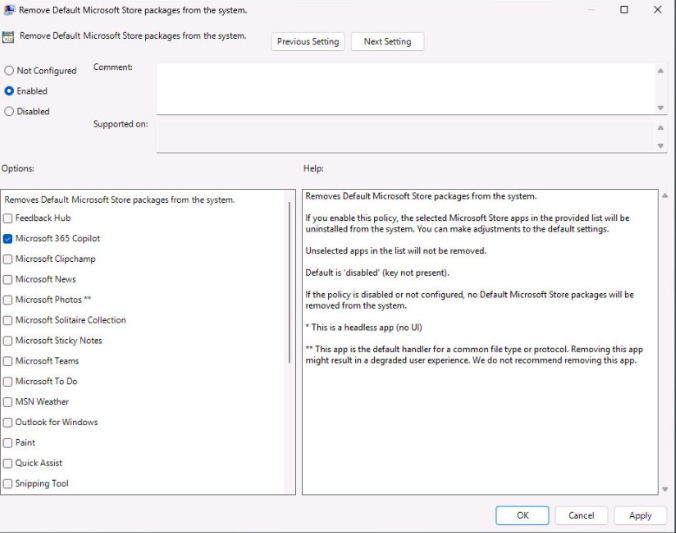
Task: Click Help pane scroll up arrow
Action: click(665, 196)
